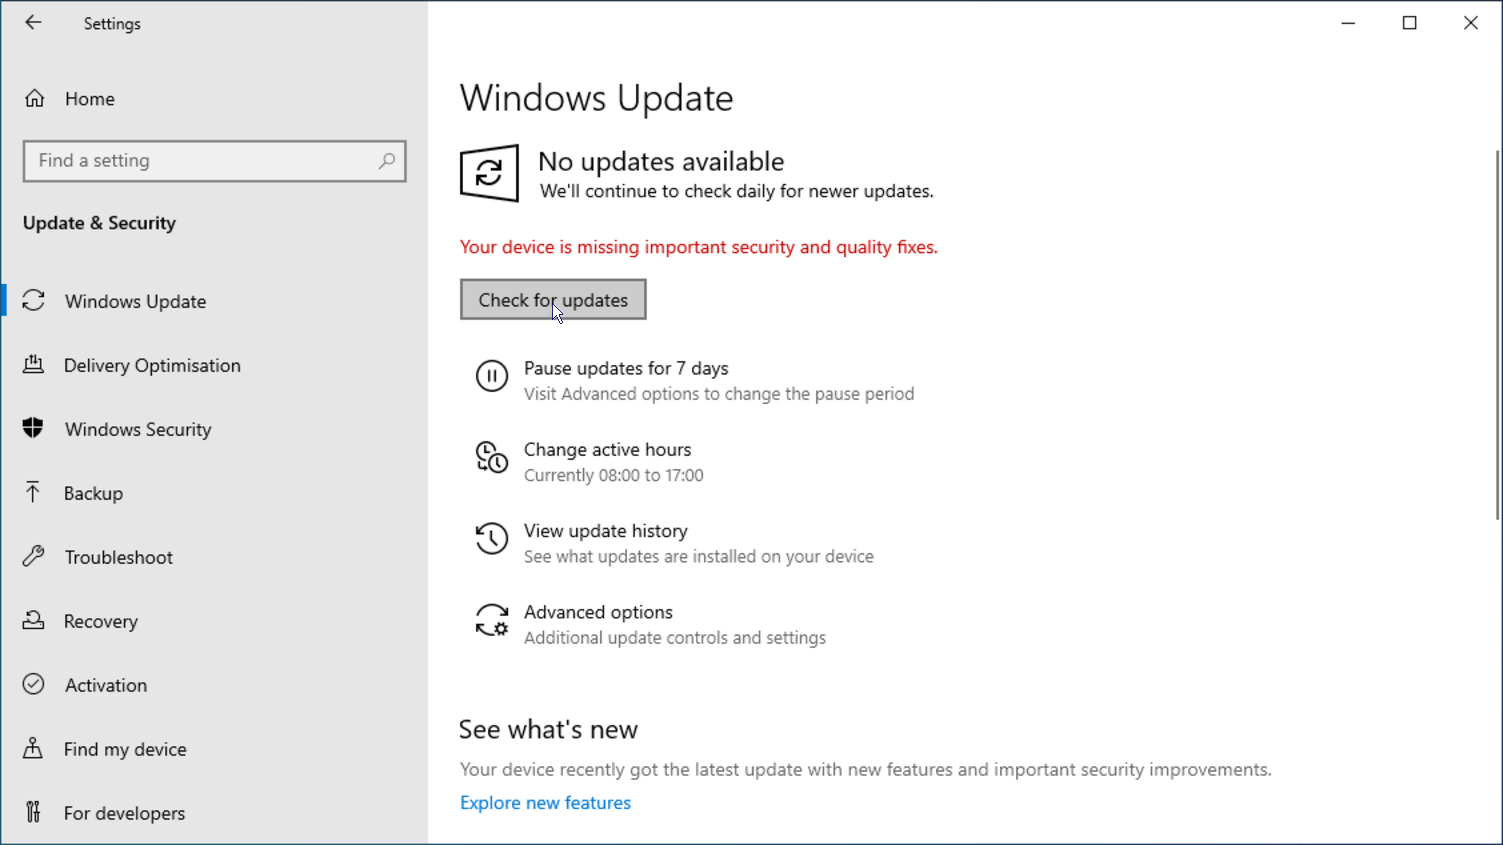This screenshot has height=845, width=1503.
Task: Click the Windows Update sync icon in sidebar
Action: pyautogui.click(x=34, y=300)
